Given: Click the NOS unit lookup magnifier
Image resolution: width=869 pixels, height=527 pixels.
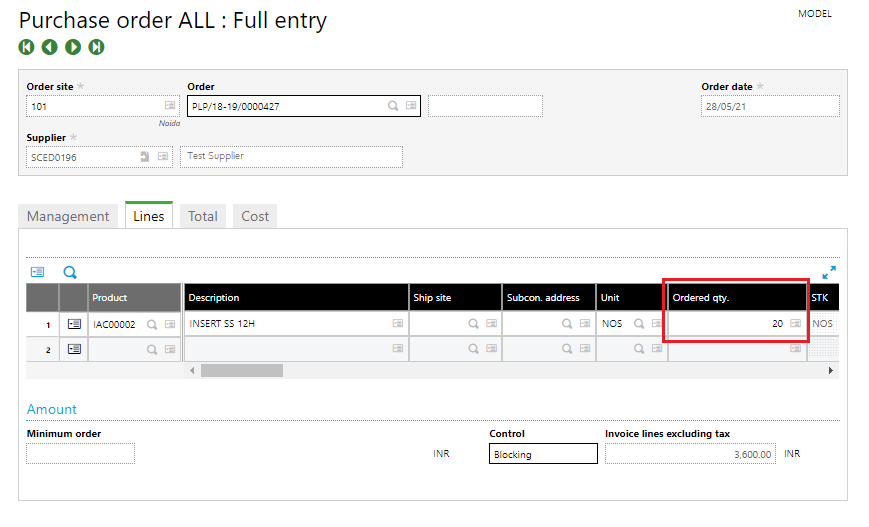Looking at the screenshot, I should coord(639,323).
